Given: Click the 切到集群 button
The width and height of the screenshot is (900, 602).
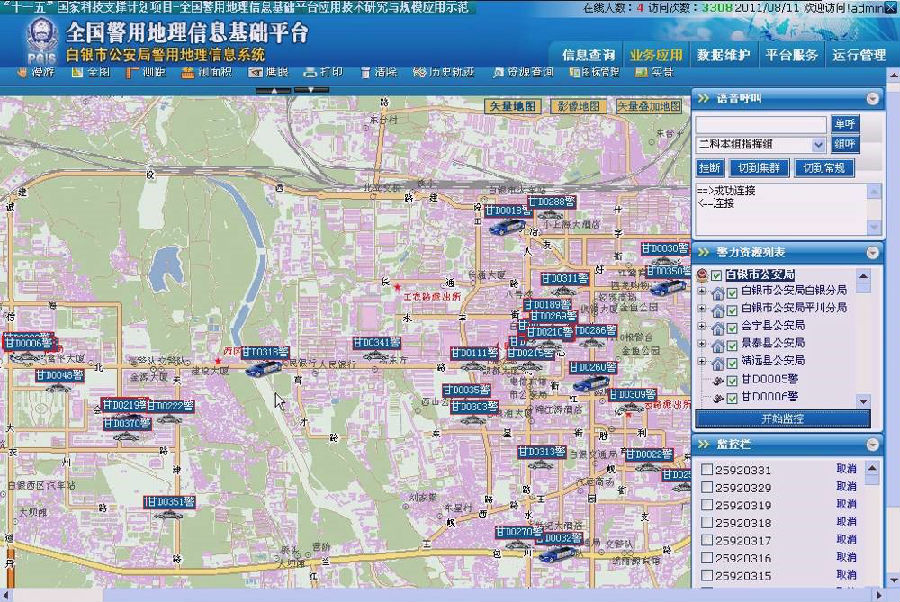Looking at the screenshot, I should coord(759,168).
